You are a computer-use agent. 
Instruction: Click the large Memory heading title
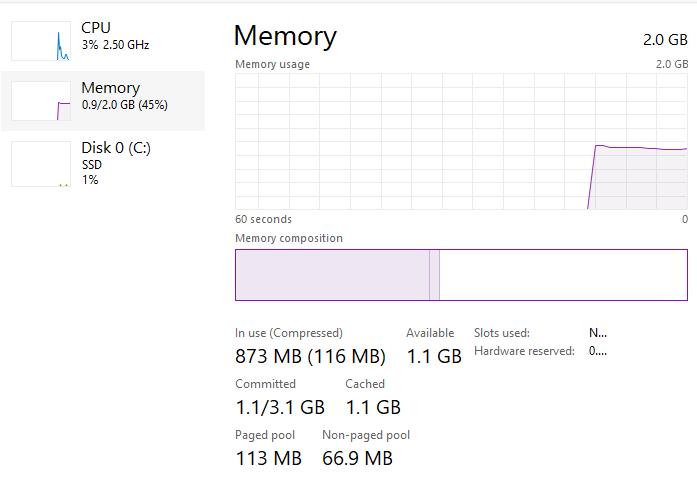[285, 36]
